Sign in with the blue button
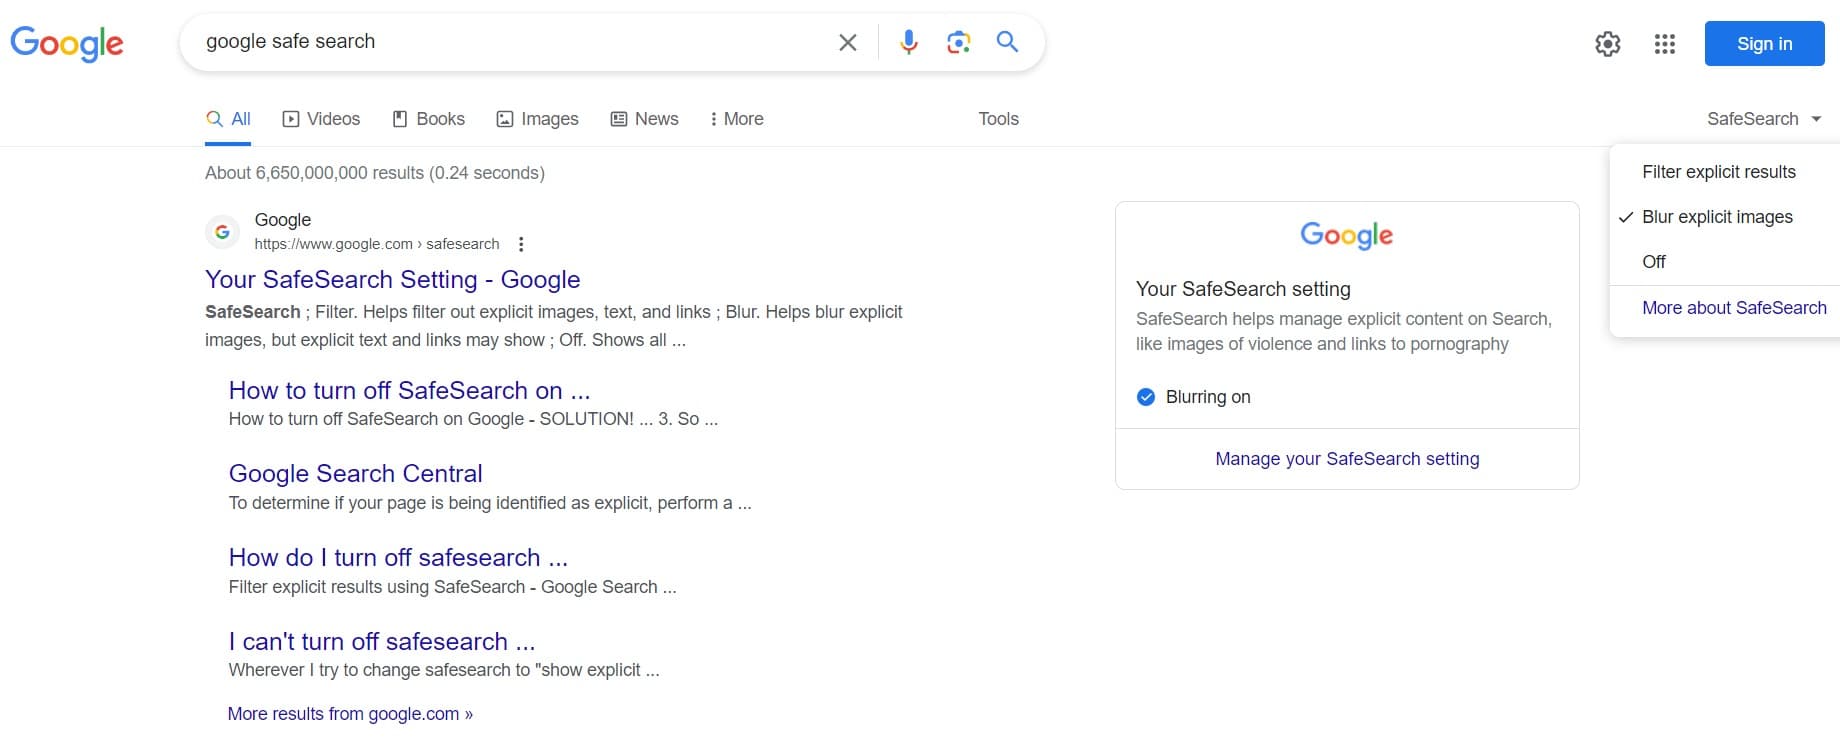 tap(1765, 44)
